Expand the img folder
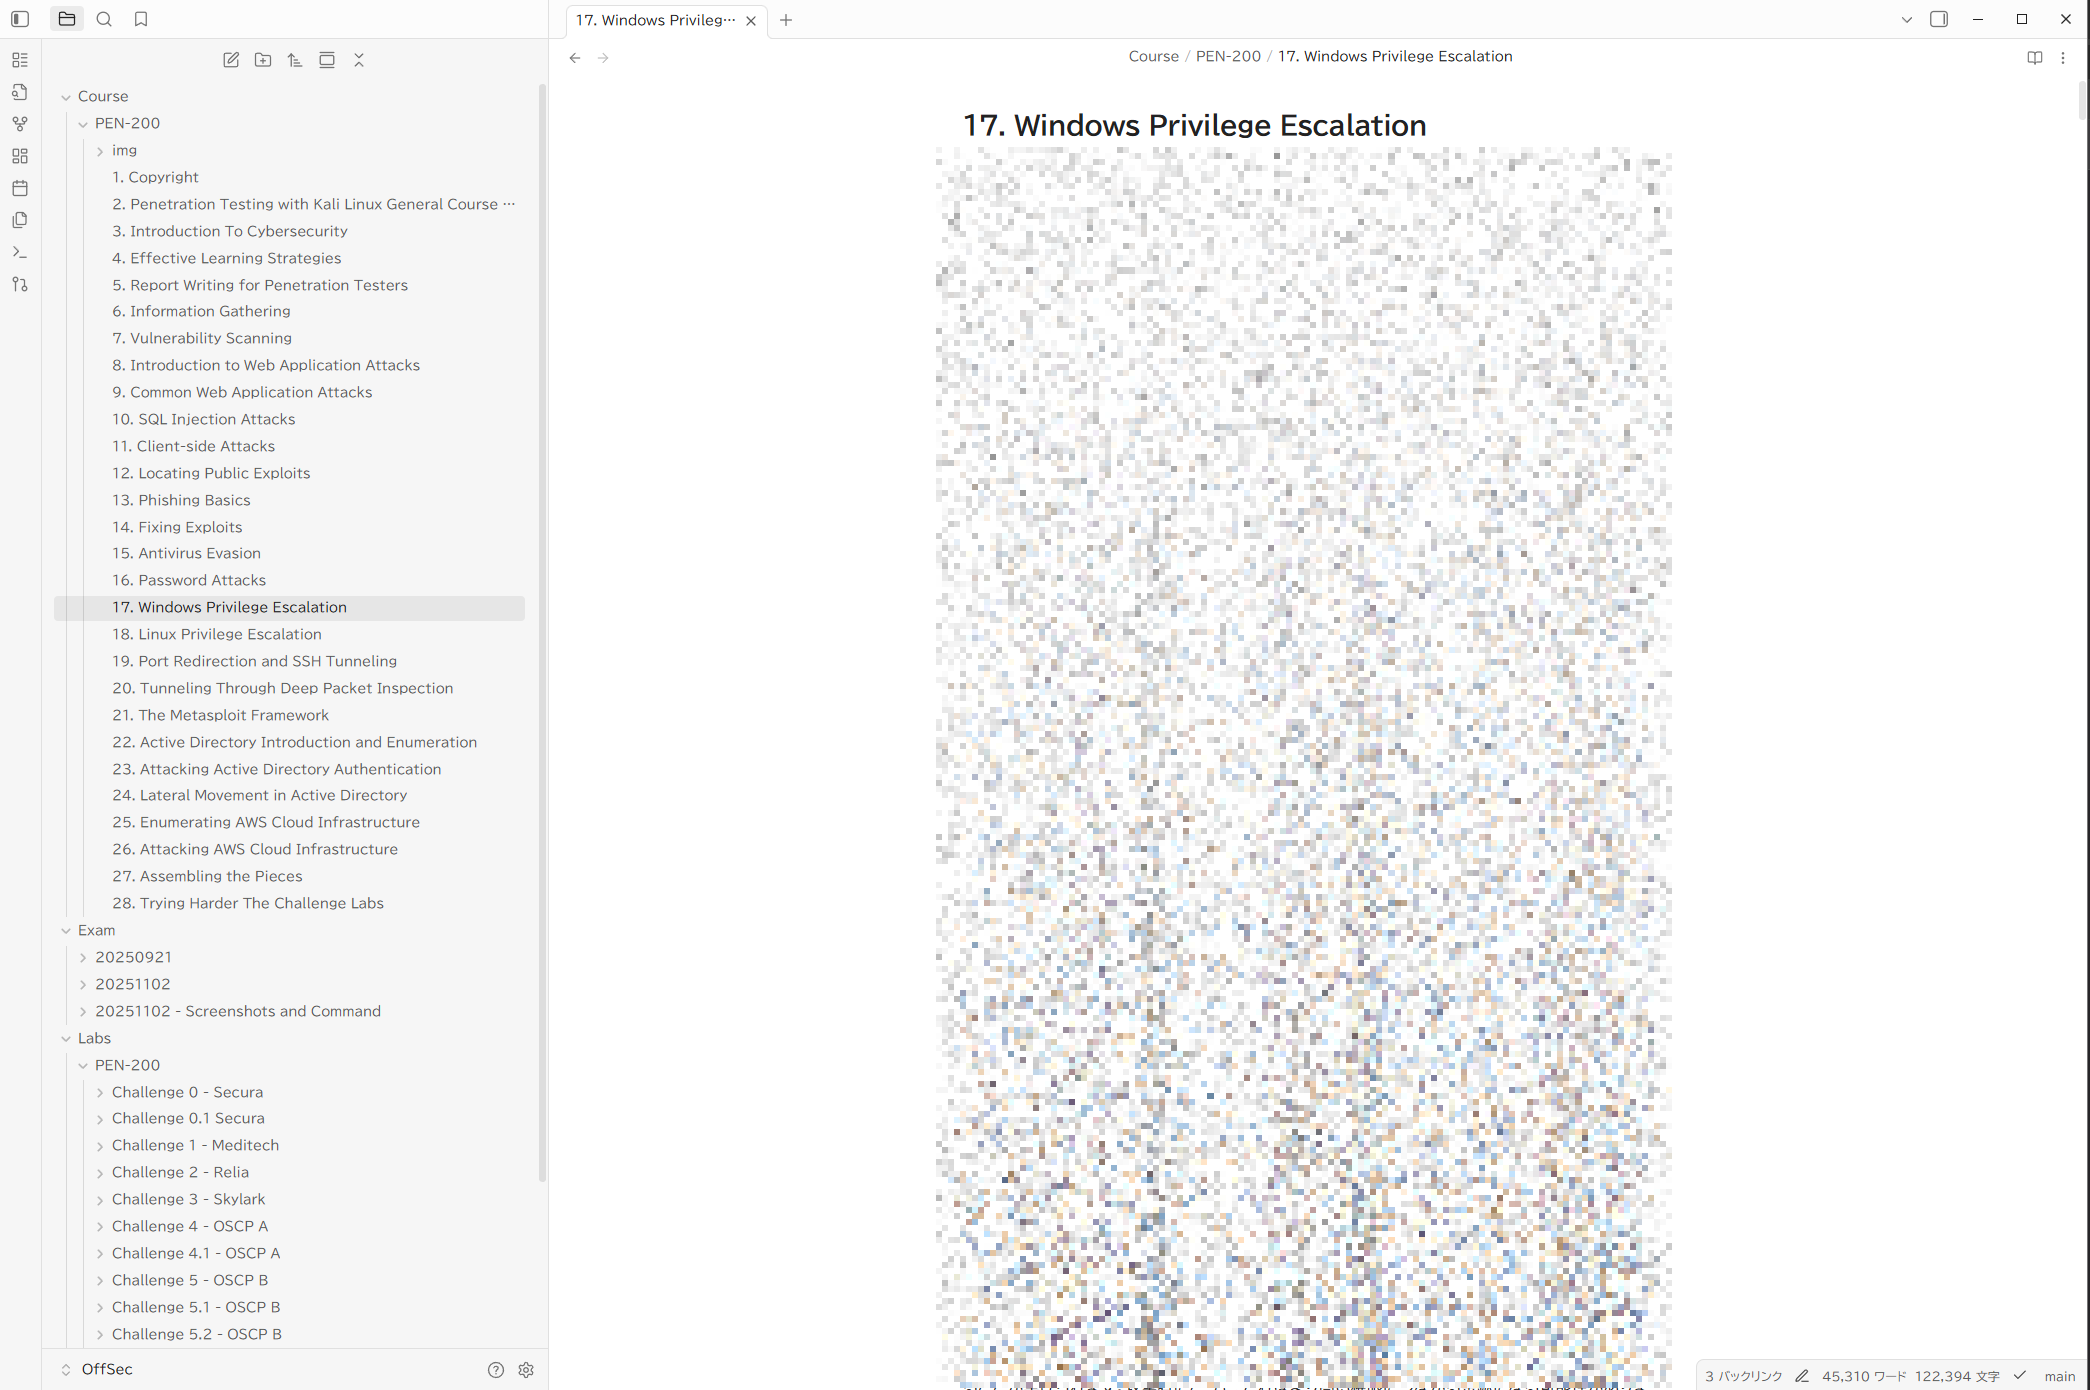Image resolution: width=2090 pixels, height=1390 pixels. point(100,151)
